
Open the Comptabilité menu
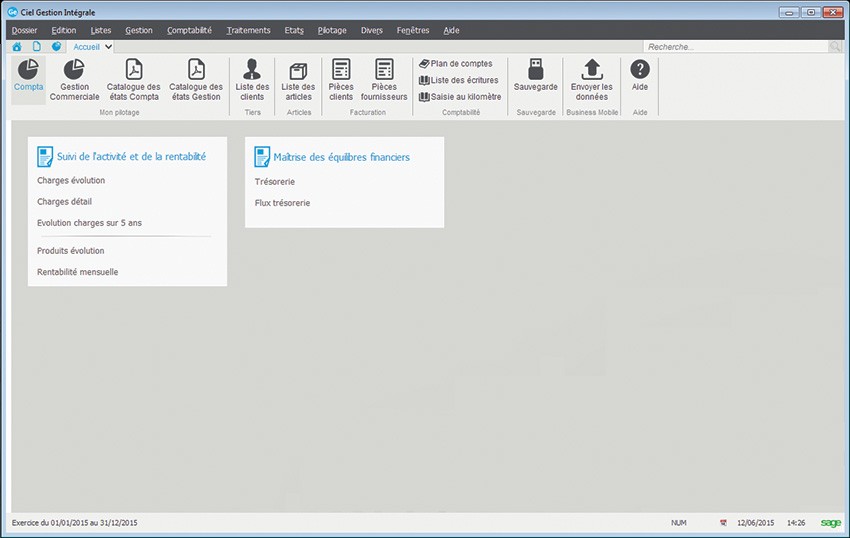(189, 30)
